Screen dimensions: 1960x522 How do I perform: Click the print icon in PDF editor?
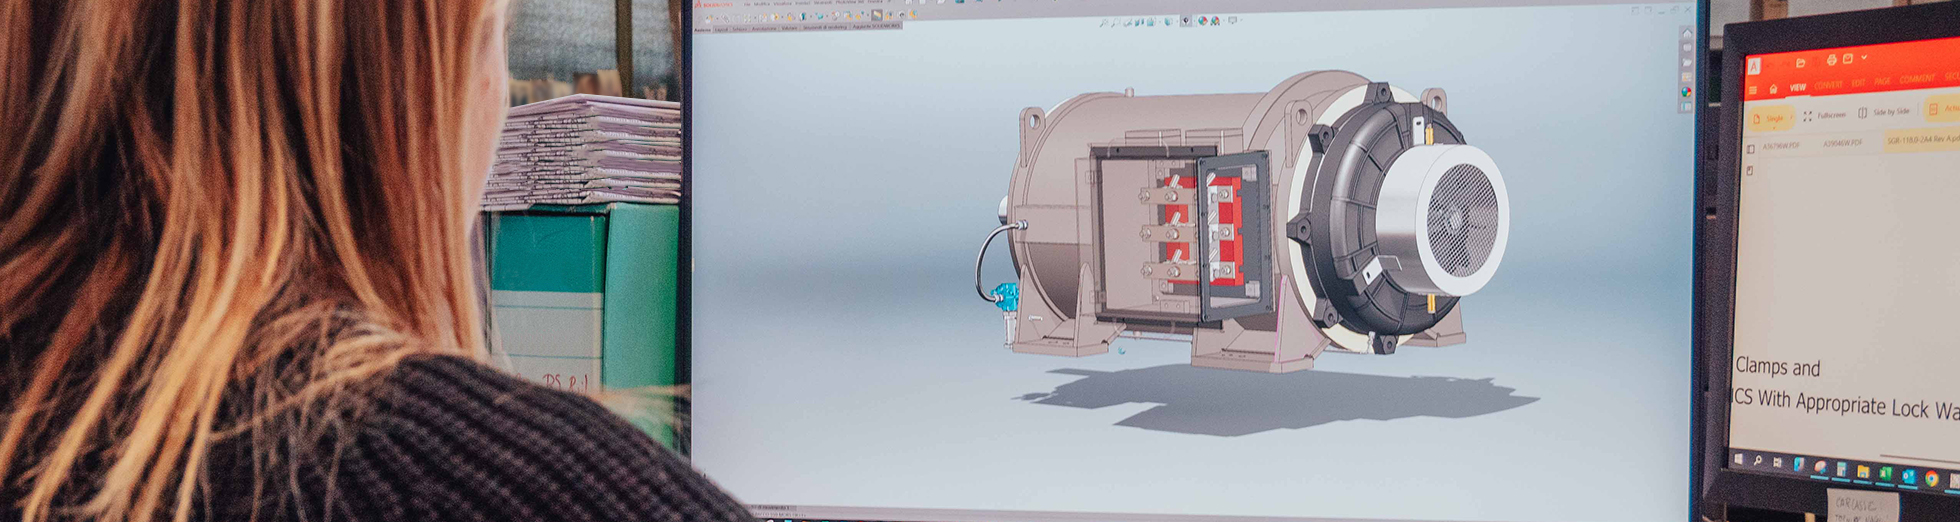(1831, 60)
